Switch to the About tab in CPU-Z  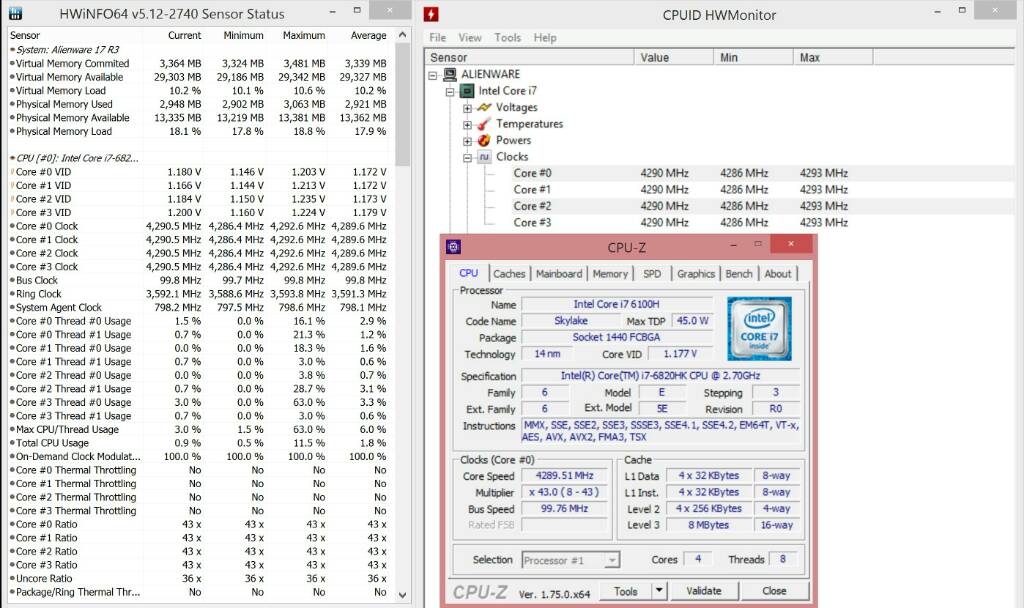point(777,274)
